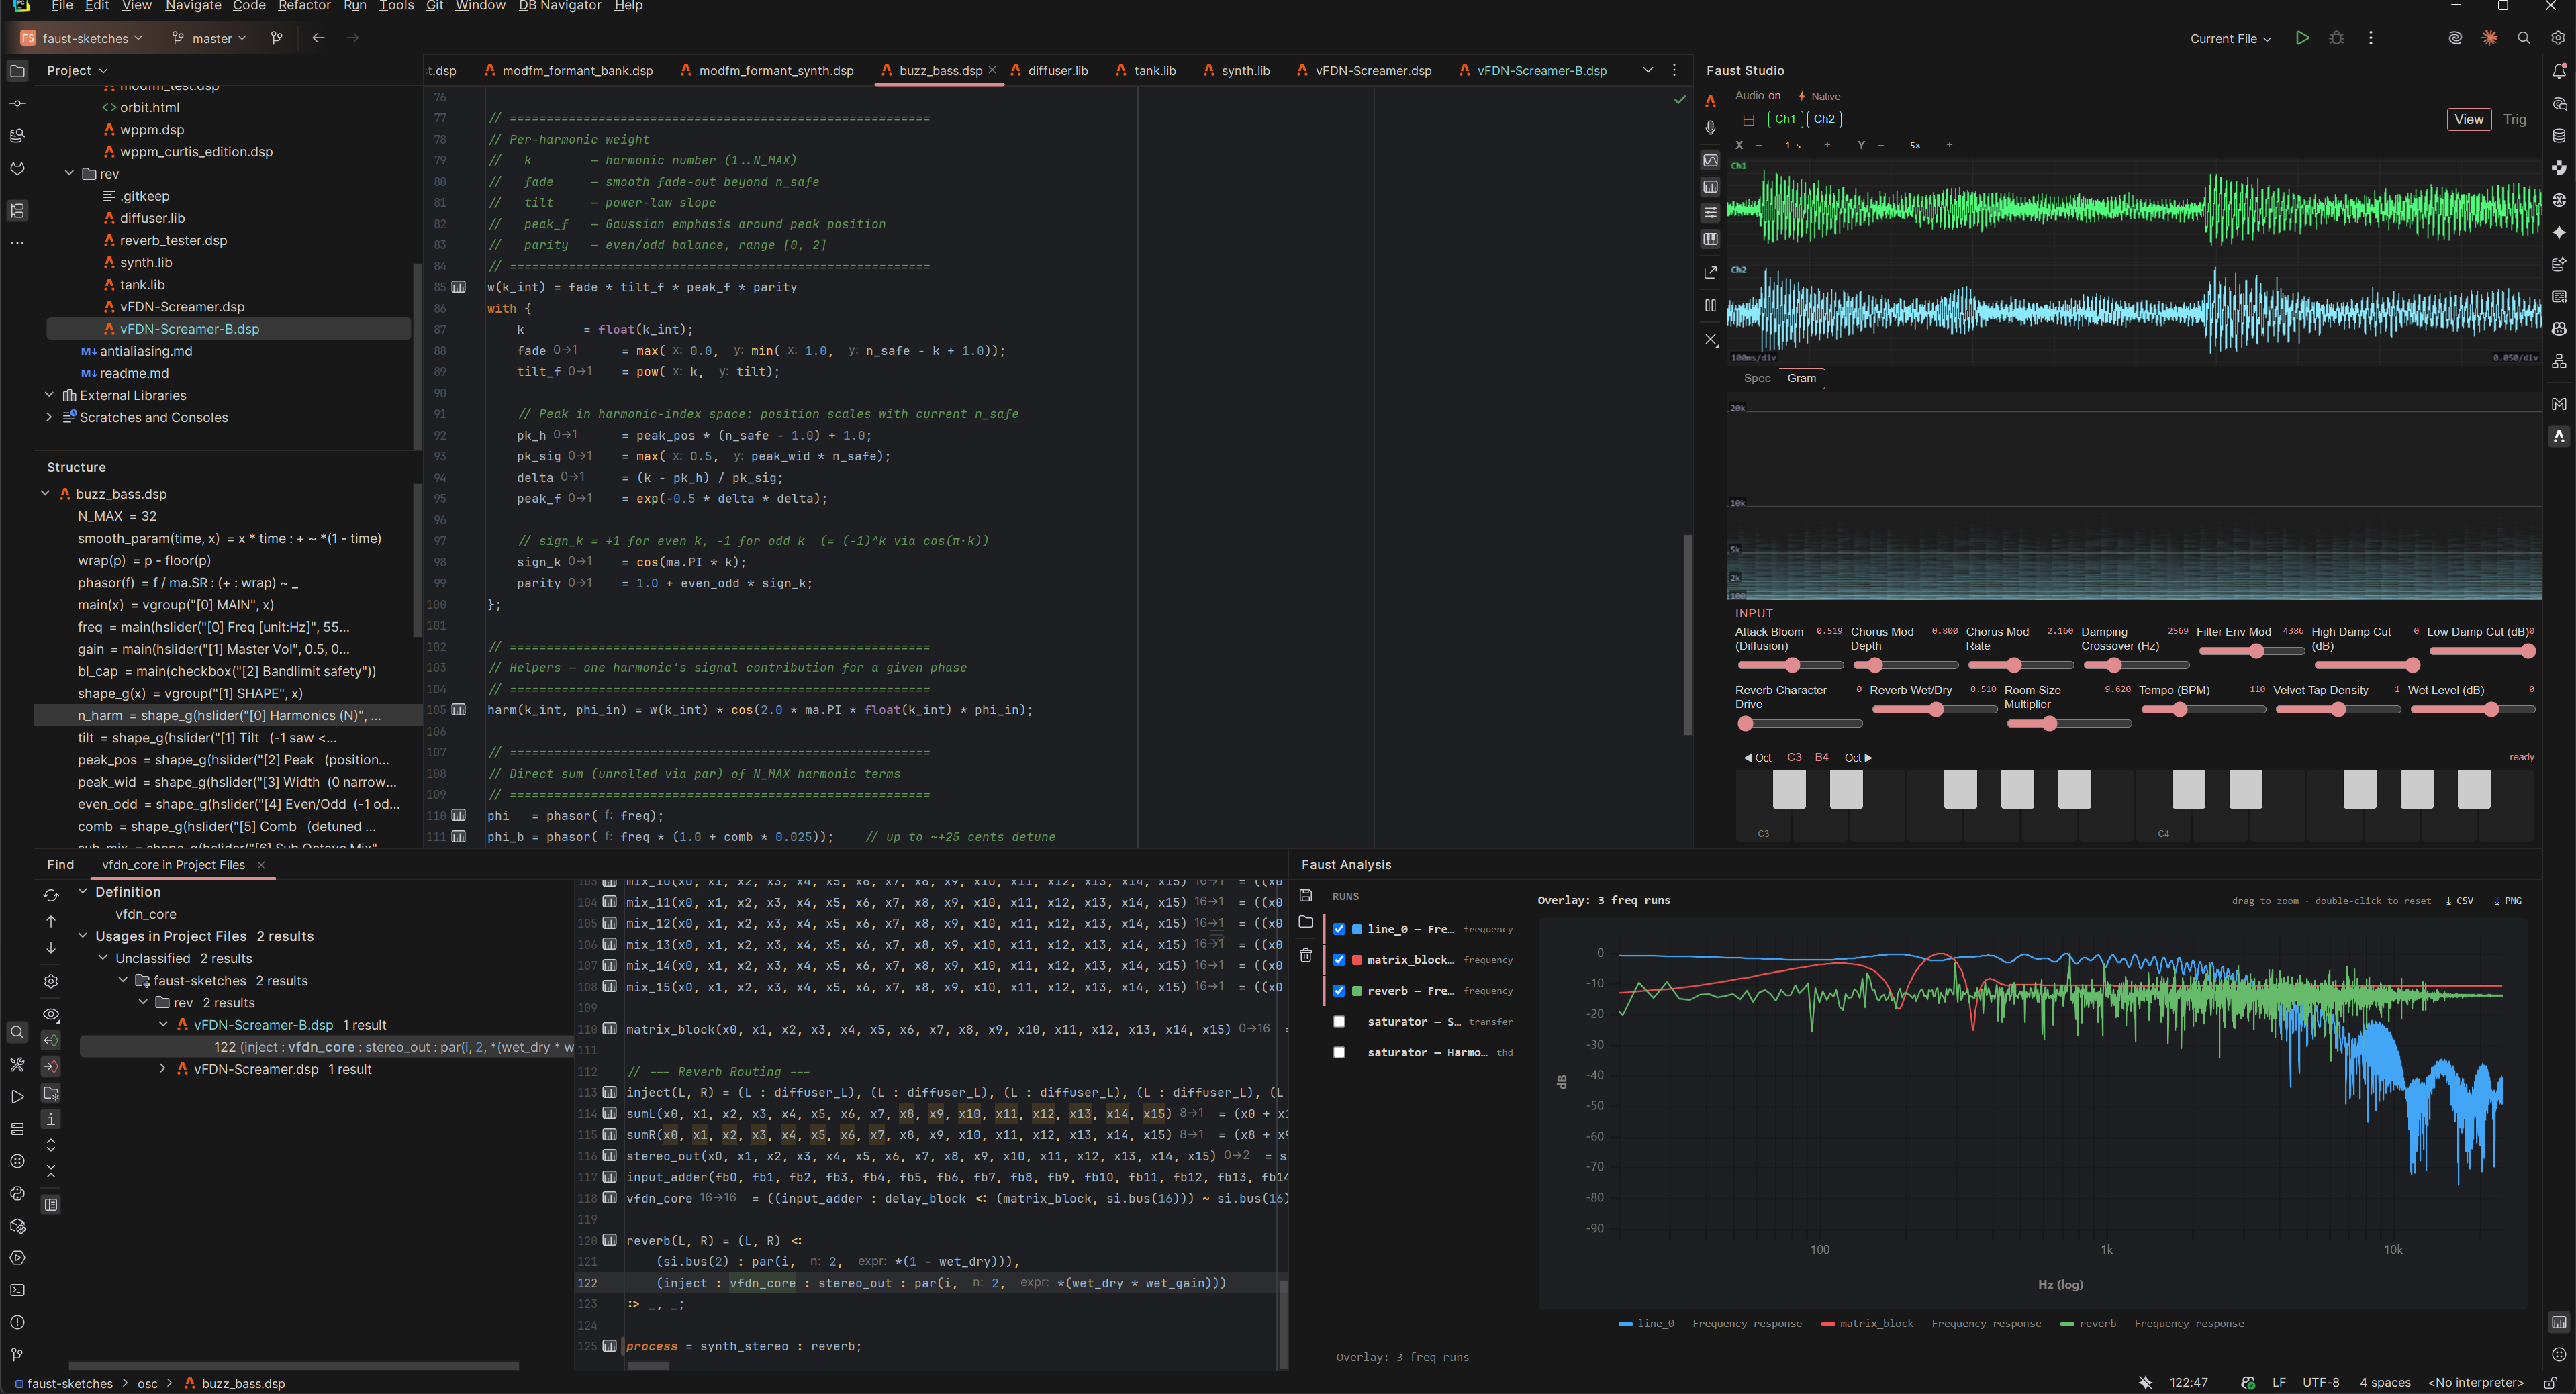This screenshot has height=1394, width=2576.
Task: Increase X time scale with plus
Action: click(1827, 145)
